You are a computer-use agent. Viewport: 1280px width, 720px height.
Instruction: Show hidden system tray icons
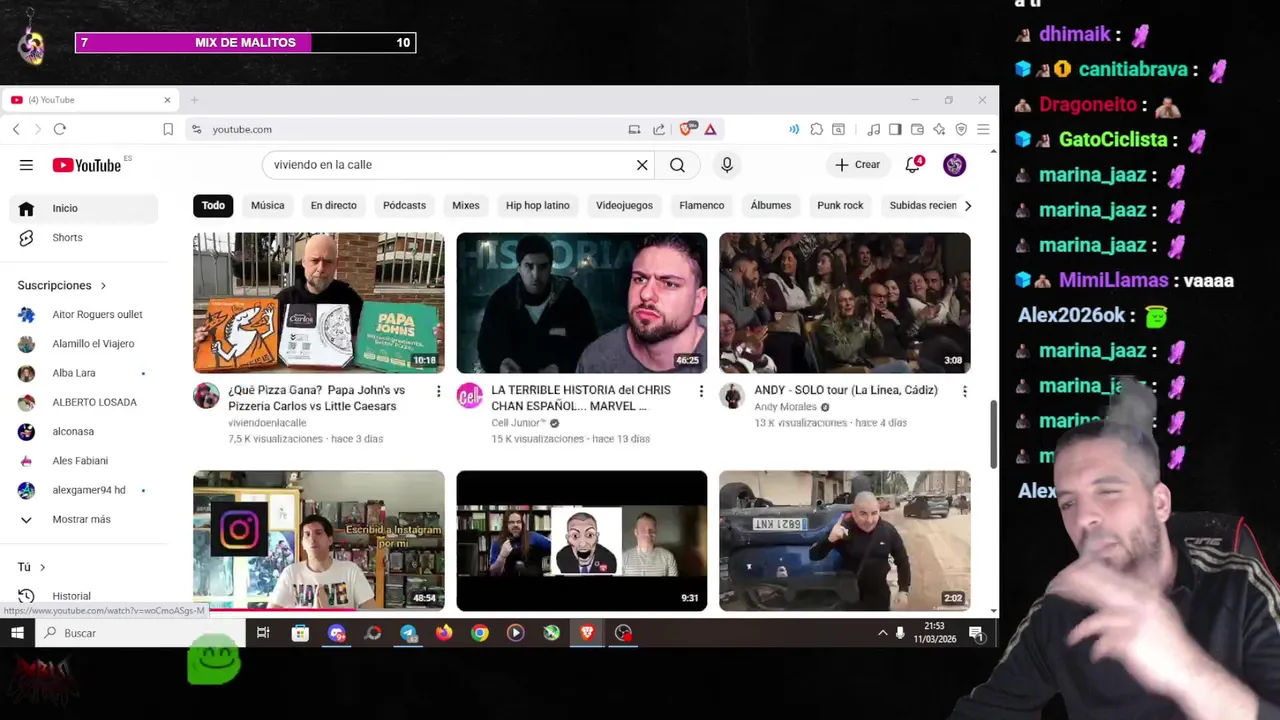(882, 632)
